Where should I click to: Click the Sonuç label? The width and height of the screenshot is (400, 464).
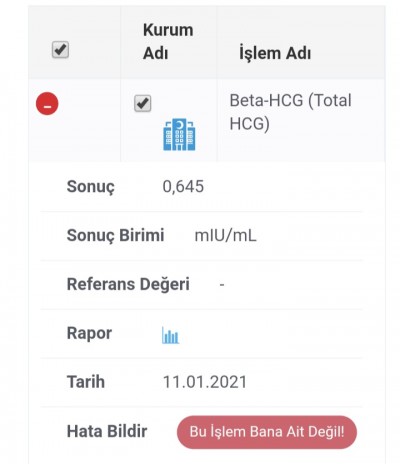click(91, 187)
